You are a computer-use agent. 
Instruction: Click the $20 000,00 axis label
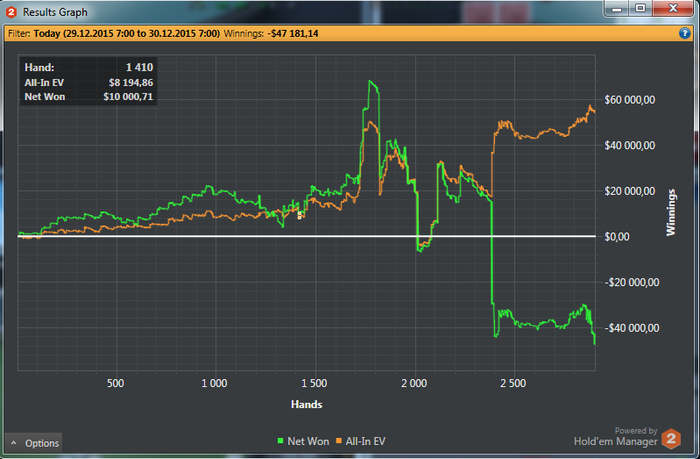(630, 191)
